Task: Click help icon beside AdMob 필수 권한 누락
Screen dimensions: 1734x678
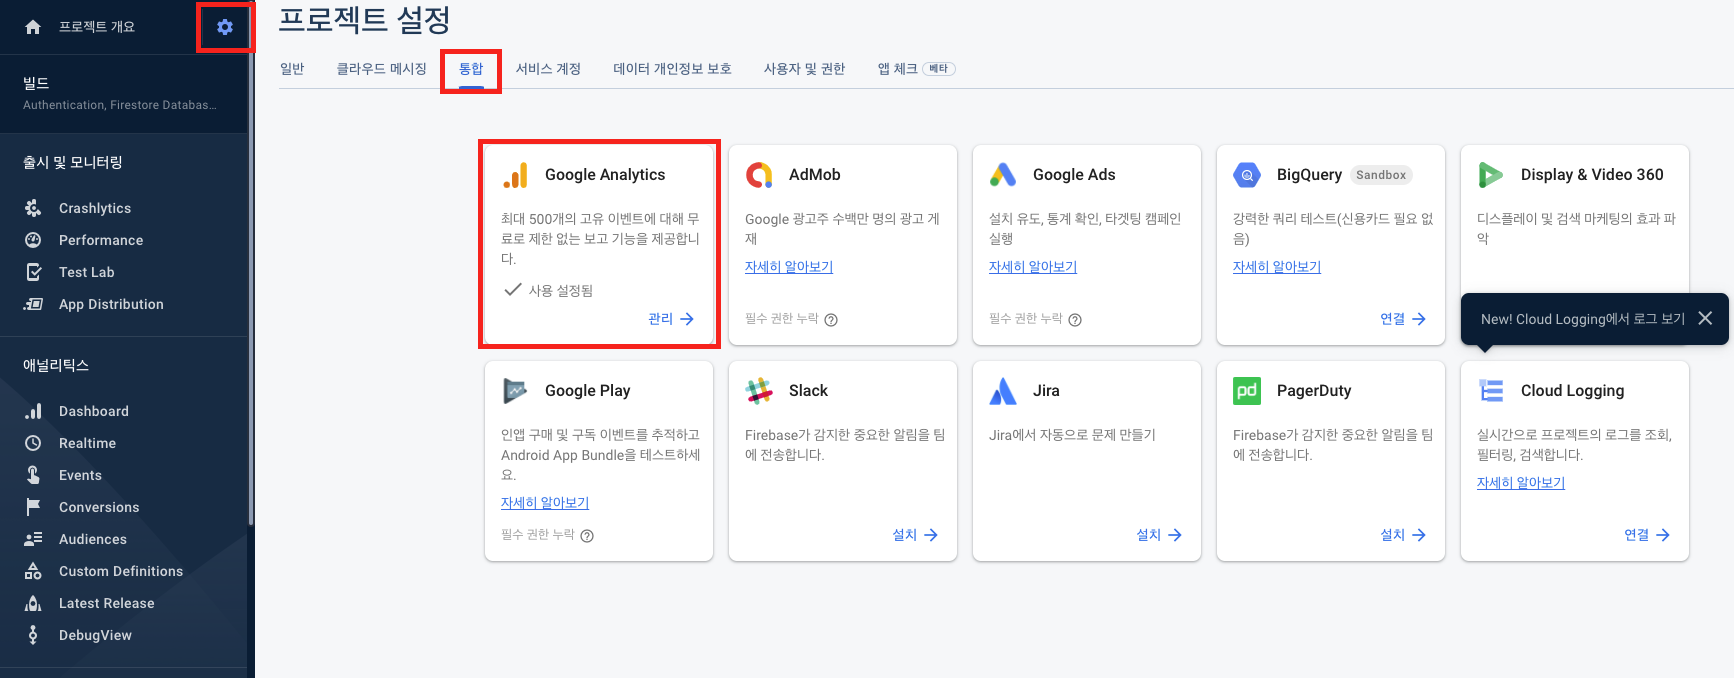Action: point(831,320)
